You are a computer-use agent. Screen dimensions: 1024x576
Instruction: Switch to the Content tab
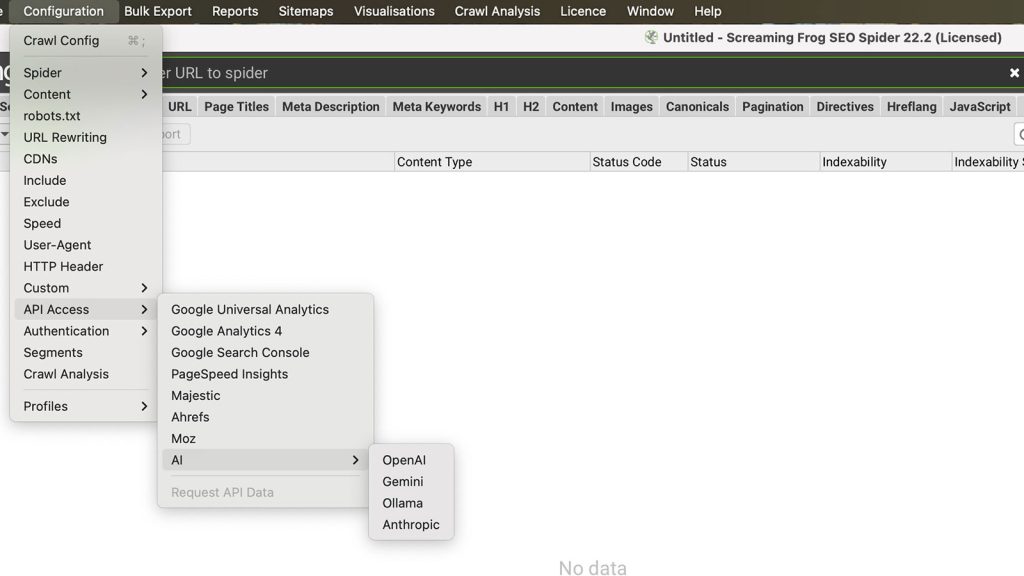tap(575, 106)
